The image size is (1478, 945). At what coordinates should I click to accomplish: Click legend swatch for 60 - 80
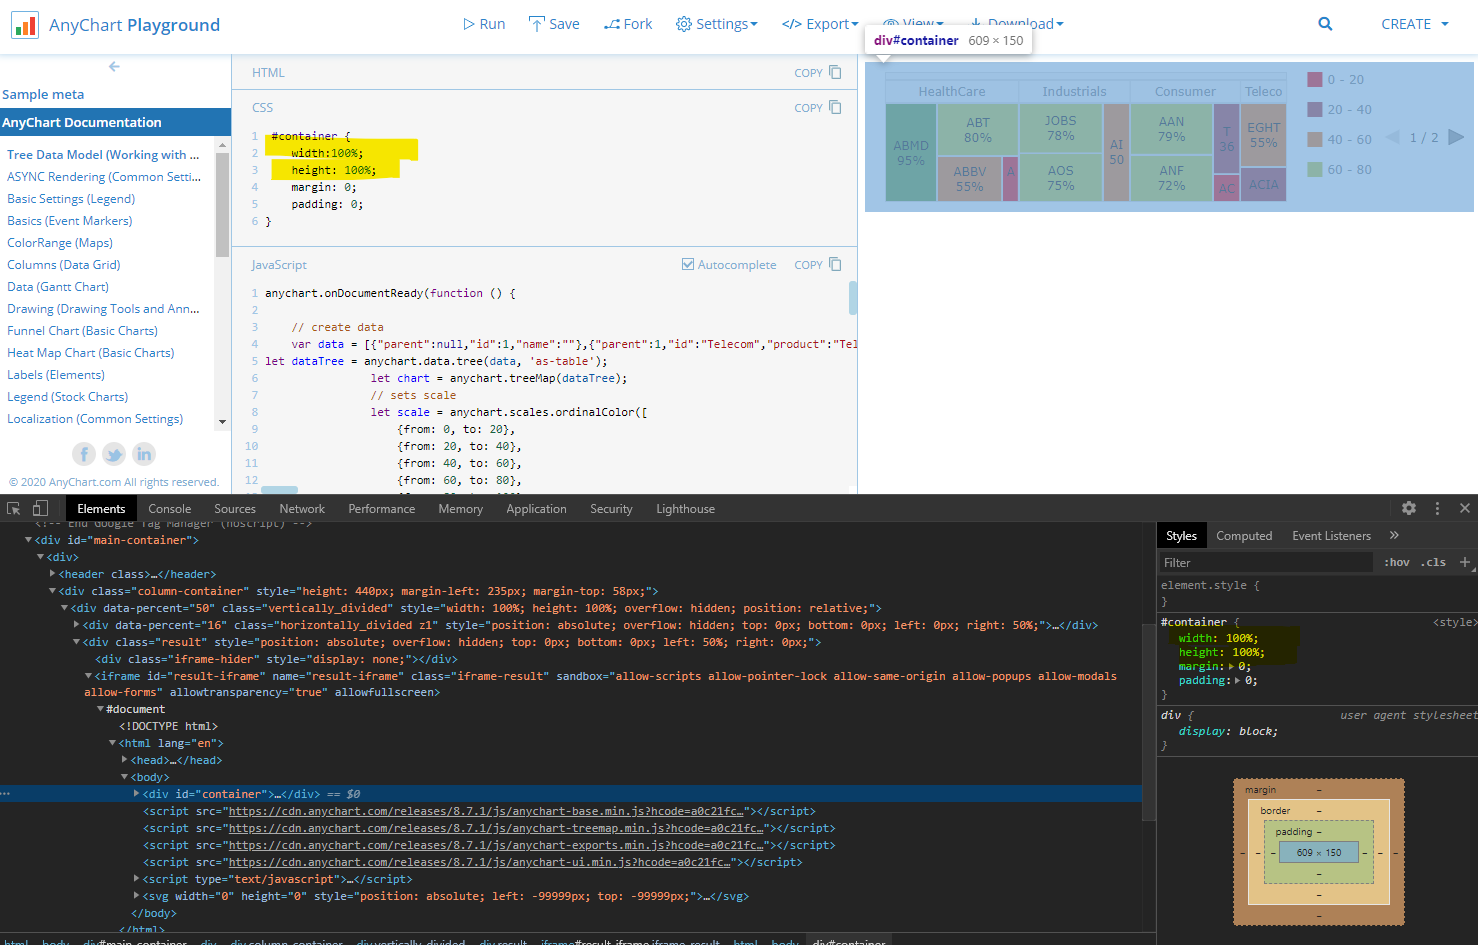(1315, 169)
